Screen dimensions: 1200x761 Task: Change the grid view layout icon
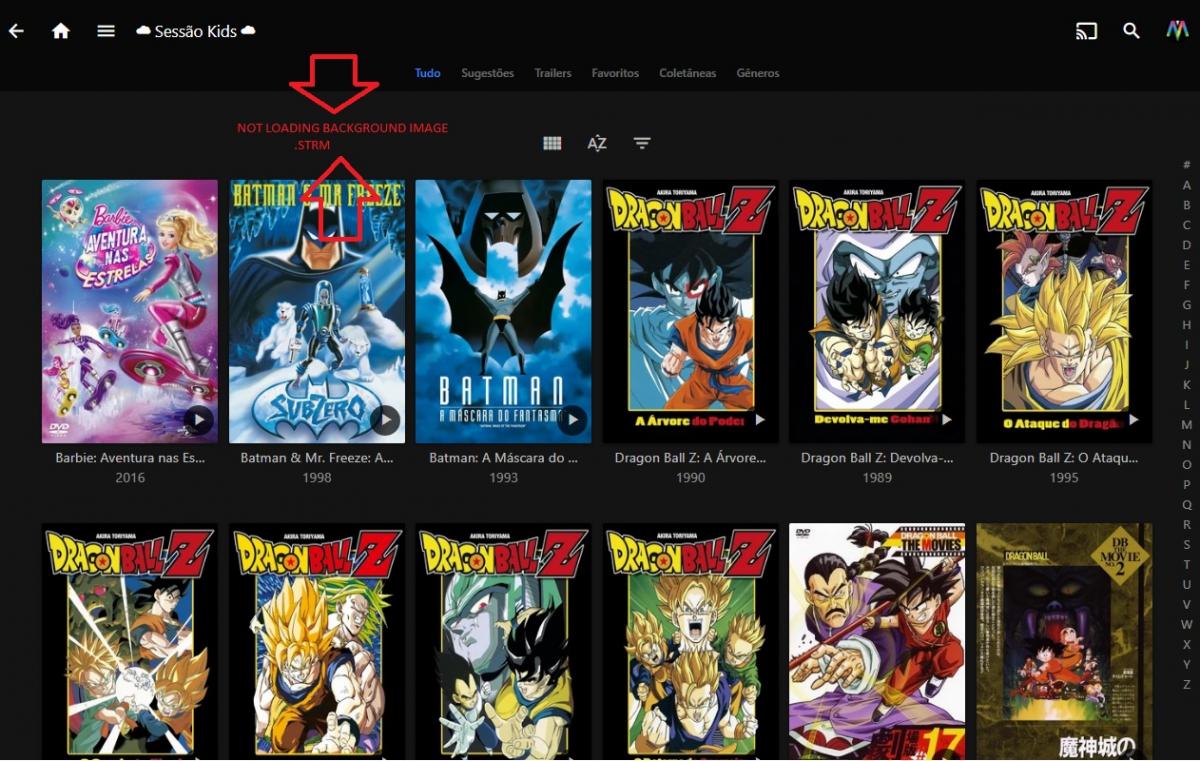pyautogui.click(x=552, y=143)
